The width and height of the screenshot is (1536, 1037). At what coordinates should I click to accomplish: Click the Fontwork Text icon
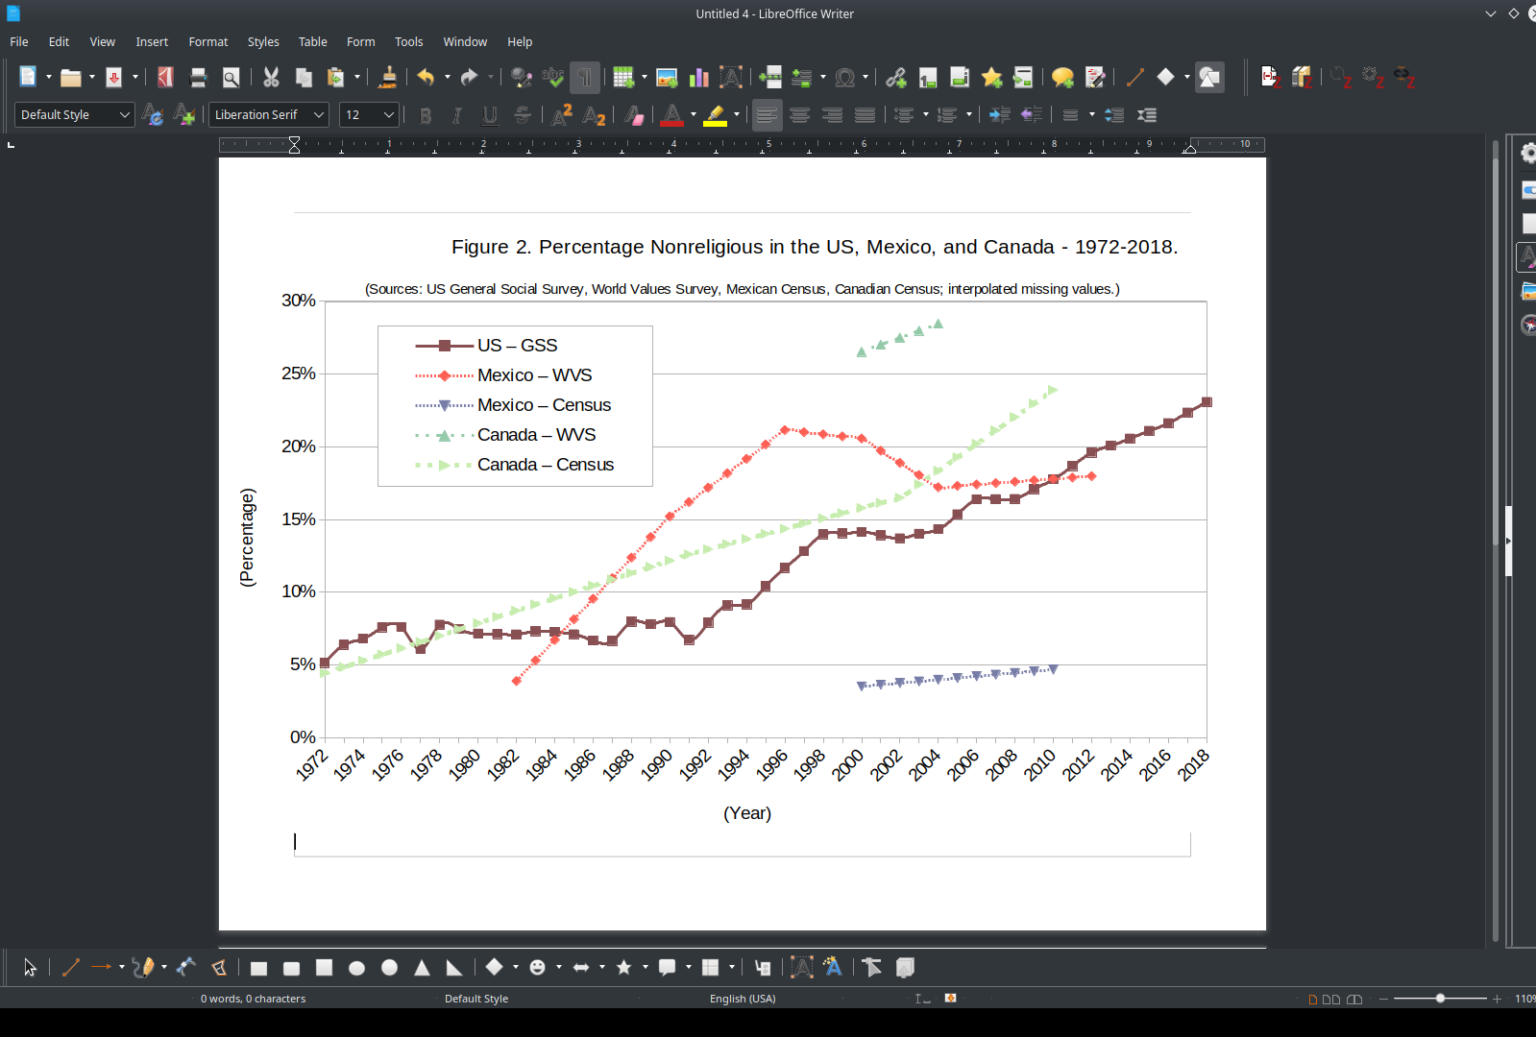[833, 967]
